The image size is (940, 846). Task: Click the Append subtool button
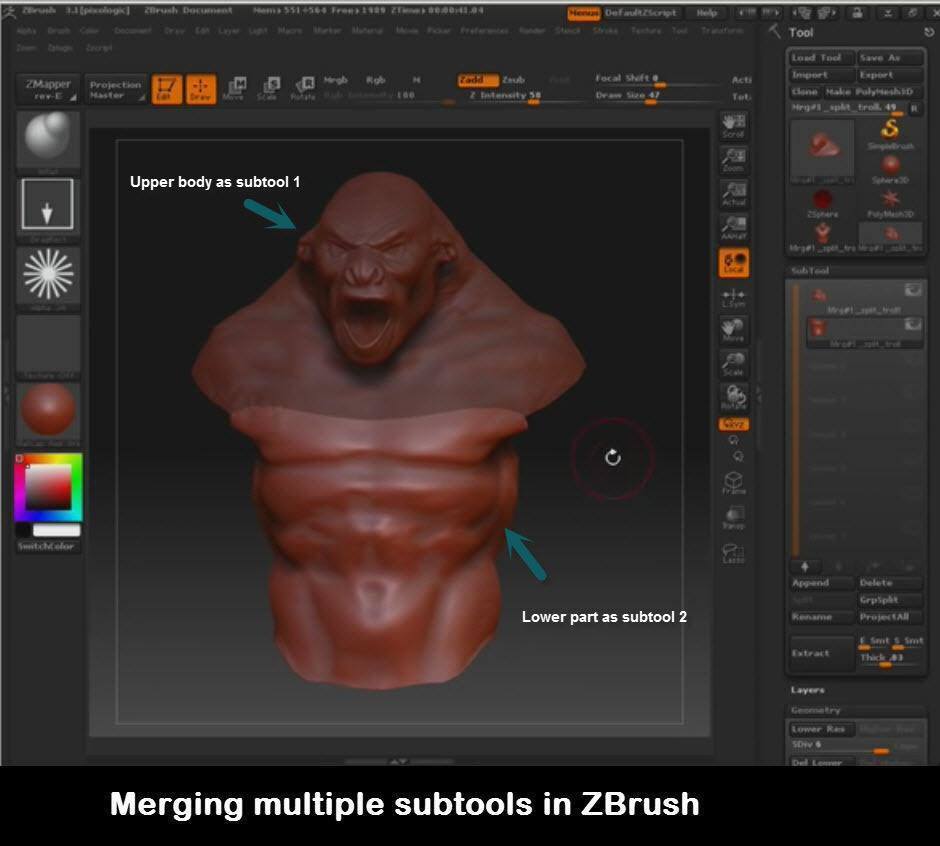[x=821, y=583]
